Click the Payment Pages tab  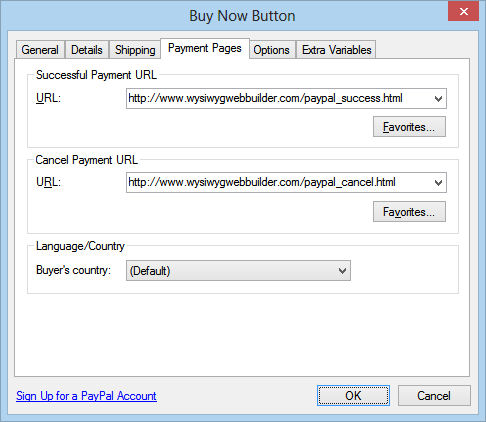(205, 49)
